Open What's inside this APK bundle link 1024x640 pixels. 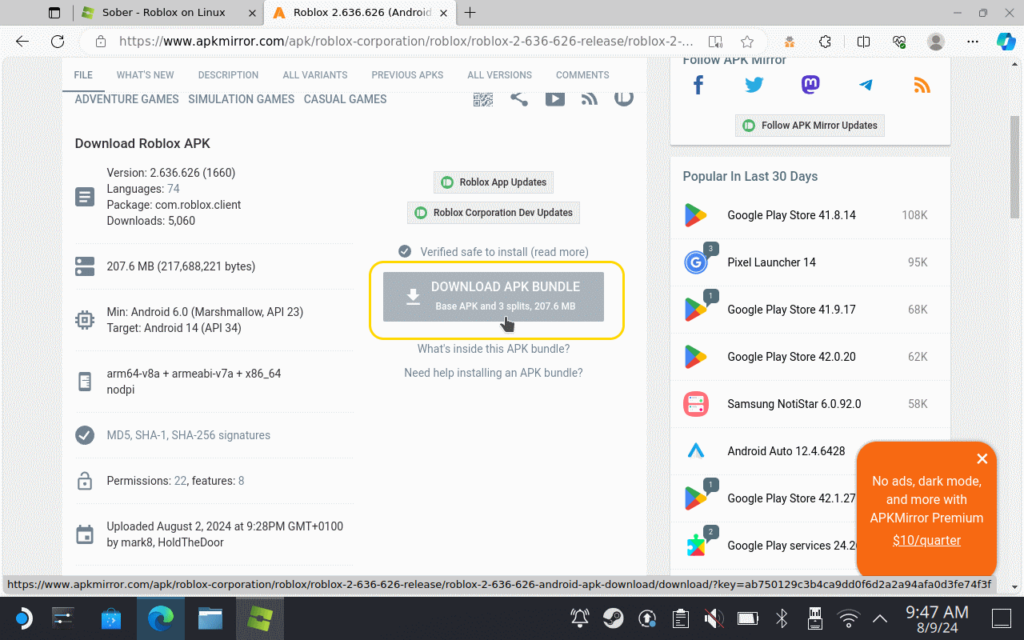click(493, 349)
